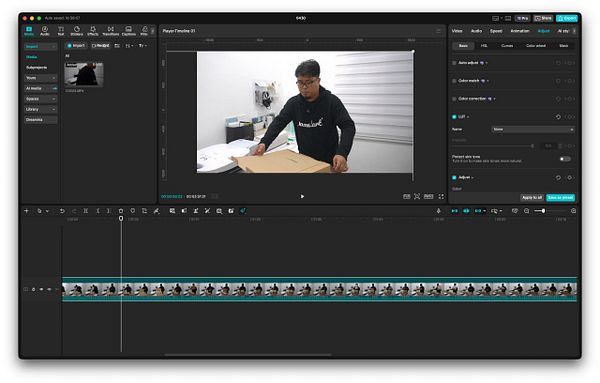Click Save as preset button
The image size is (600, 383).
pos(560,197)
